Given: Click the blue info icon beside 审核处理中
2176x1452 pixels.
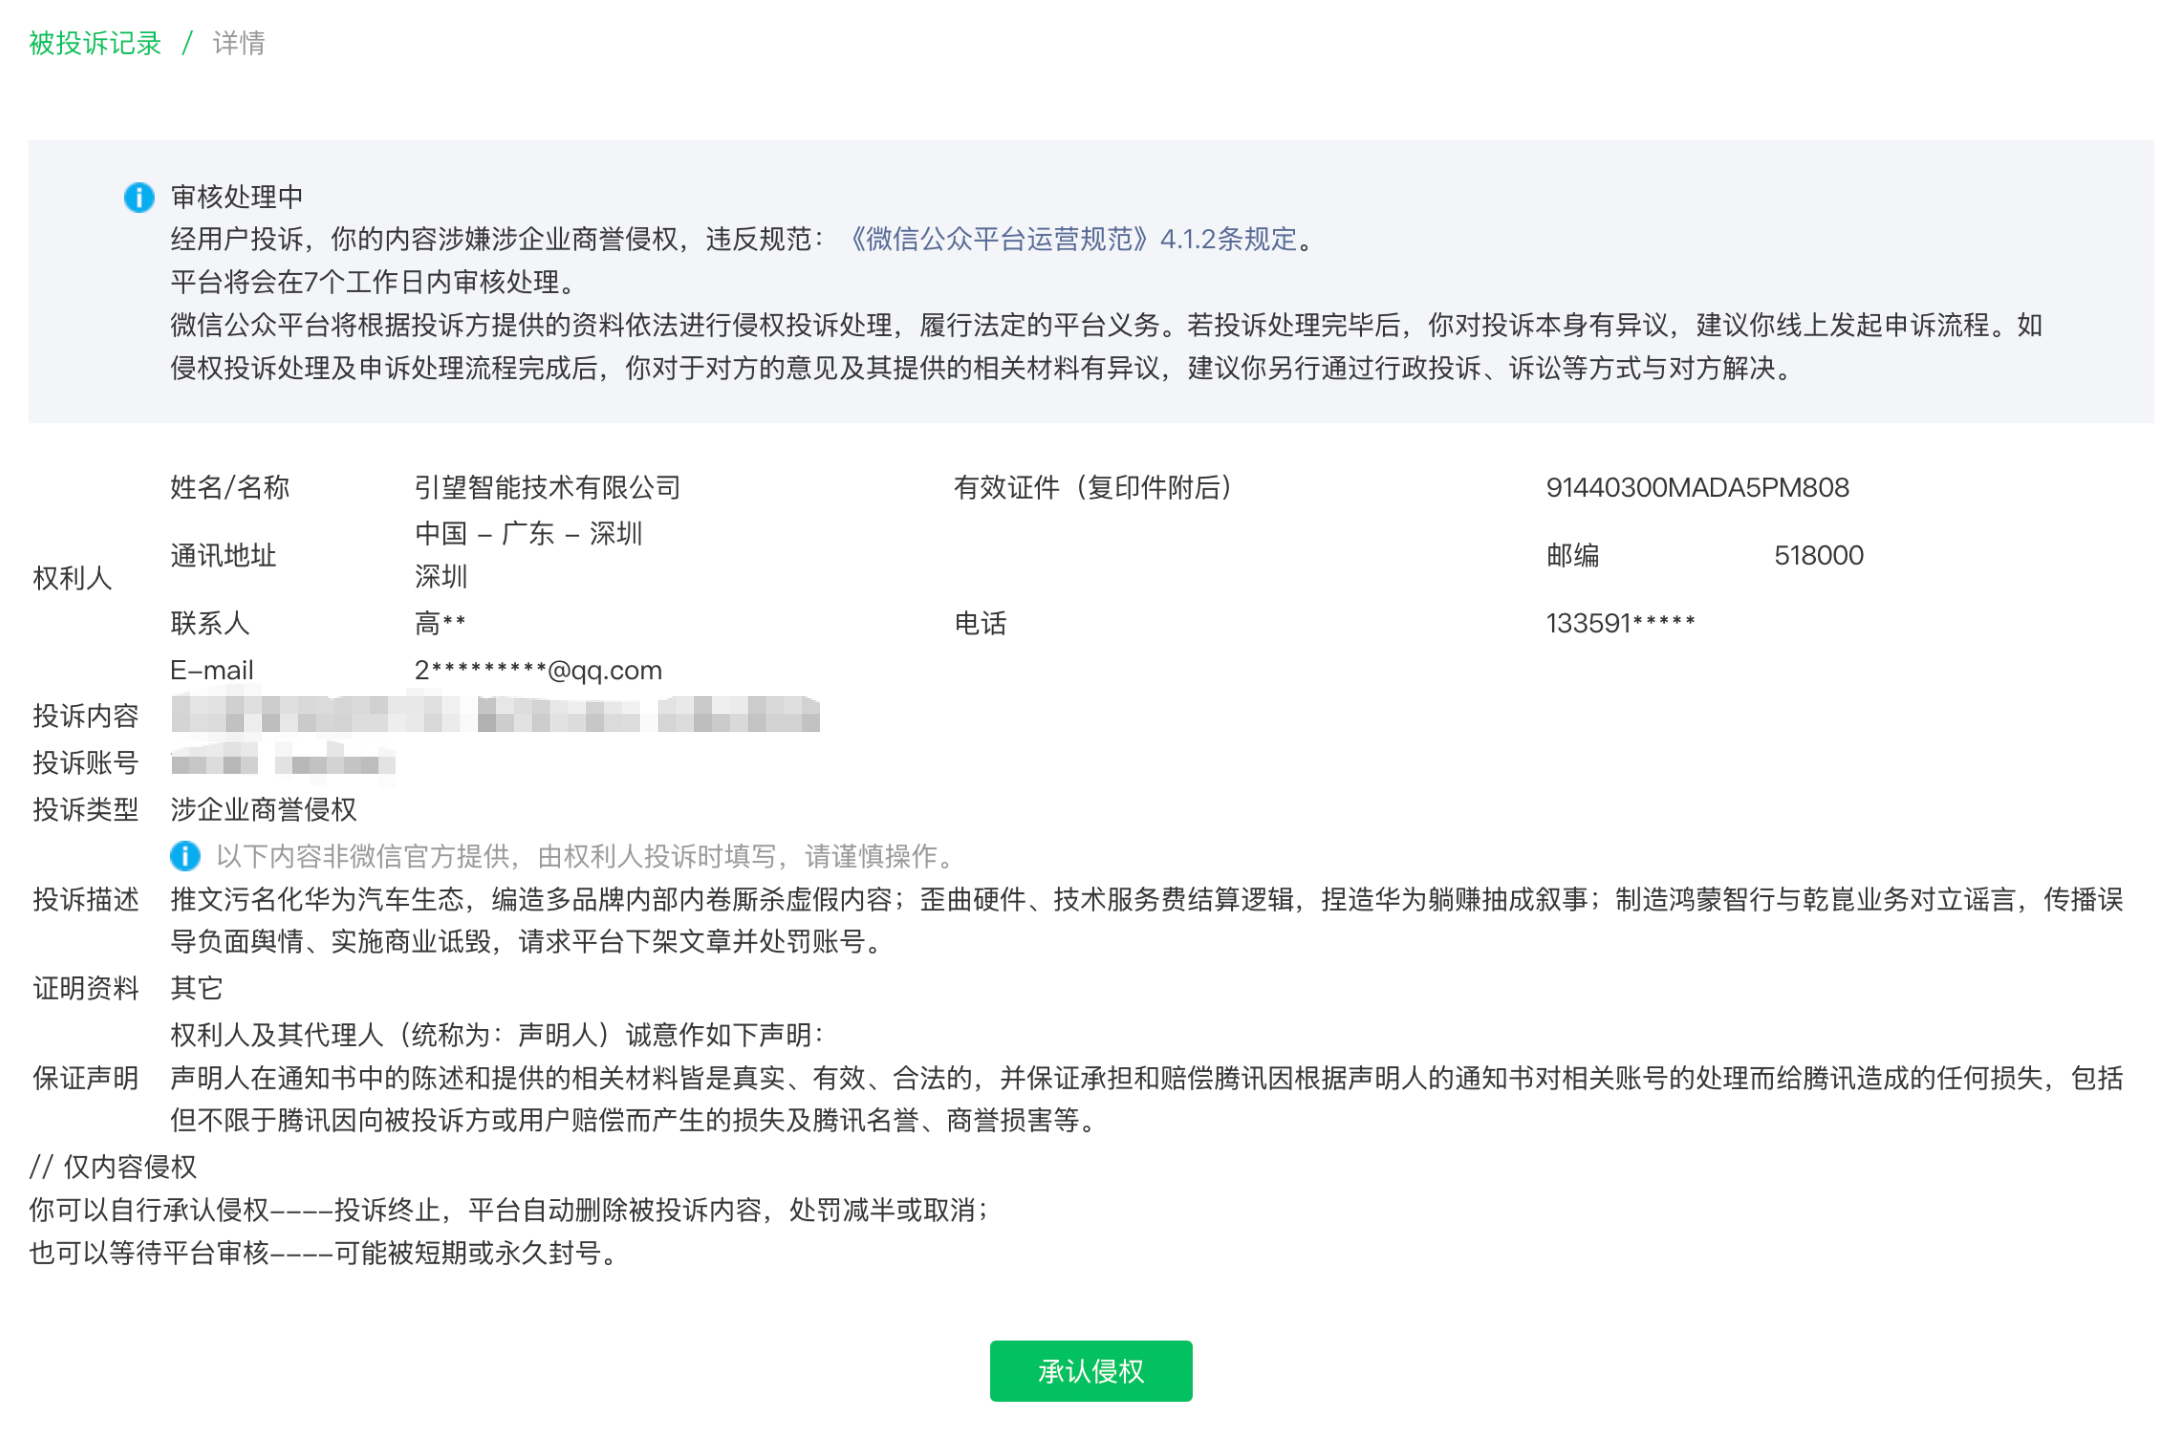Looking at the screenshot, I should (139, 197).
